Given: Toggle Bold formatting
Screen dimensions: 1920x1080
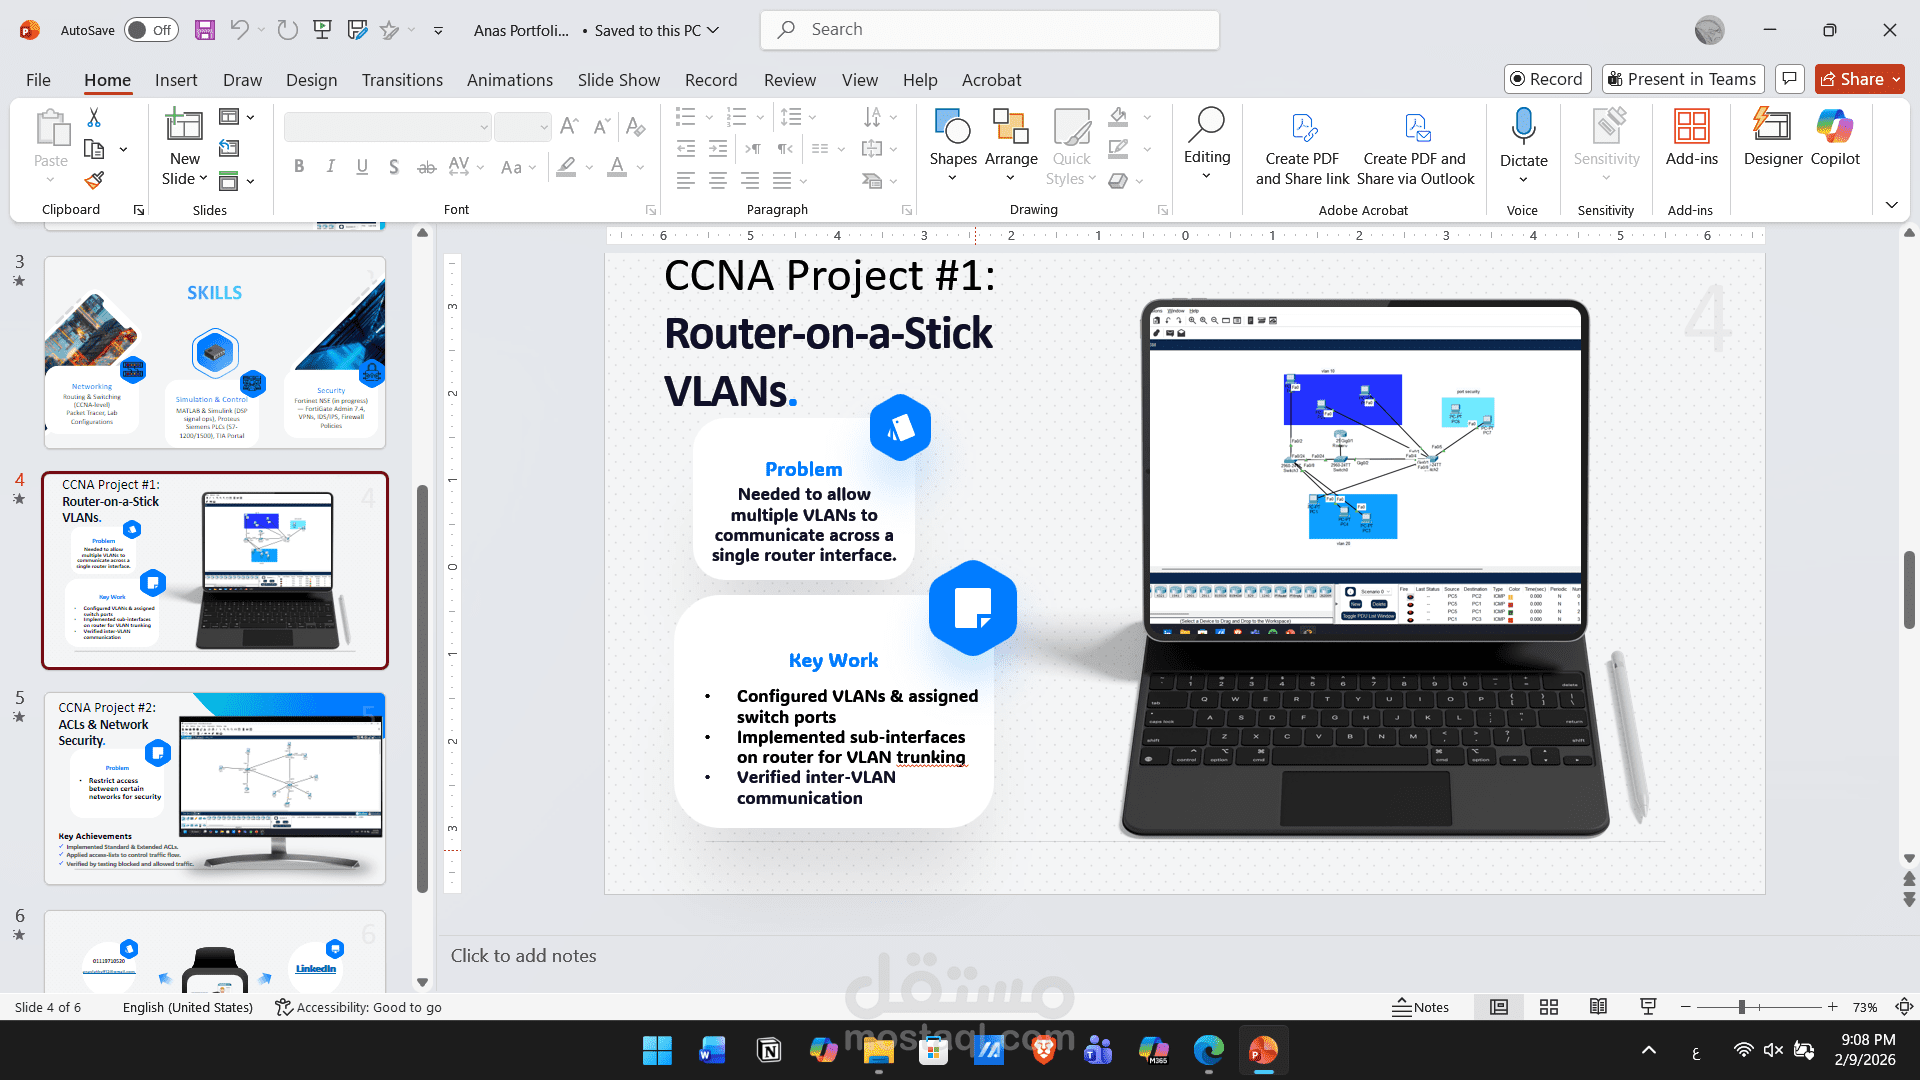Looking at the screenshot, I should point(299,167).
